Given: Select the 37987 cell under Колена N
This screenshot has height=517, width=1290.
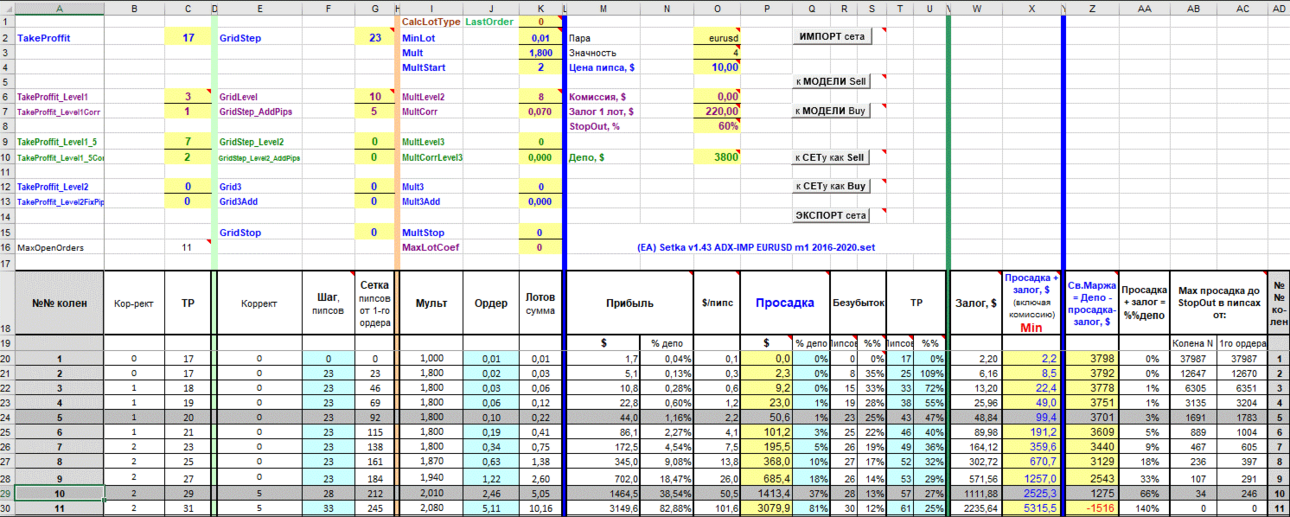Looking at the screenshot, I should pyautogui.click(x=1194, y=357).
